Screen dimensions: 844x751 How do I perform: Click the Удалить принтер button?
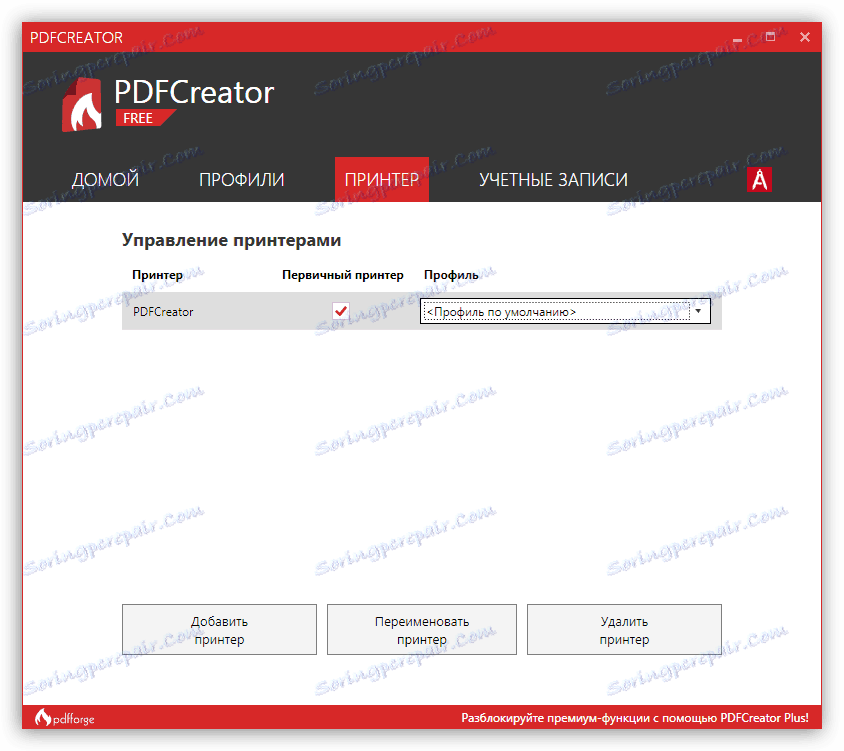[624, 629]
